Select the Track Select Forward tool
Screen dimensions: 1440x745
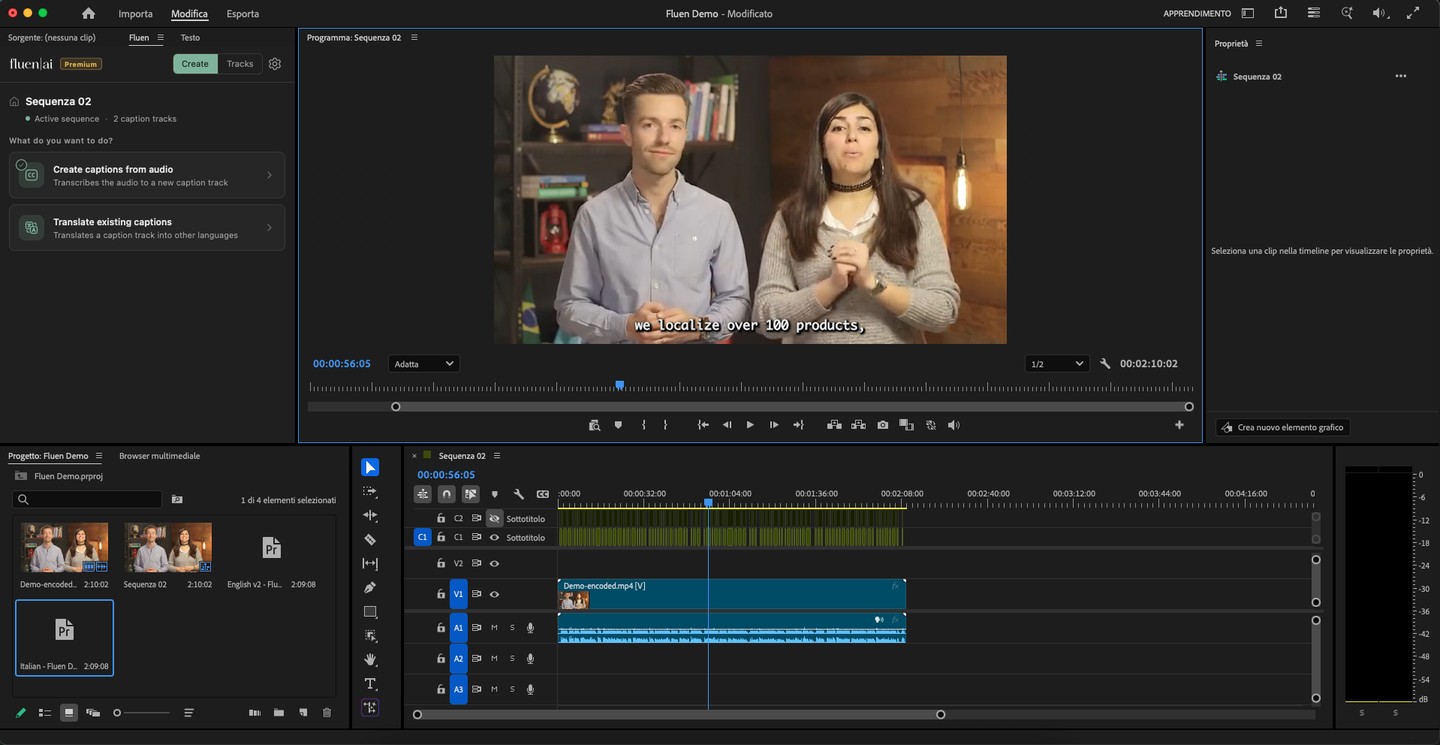tap(370, 492)
